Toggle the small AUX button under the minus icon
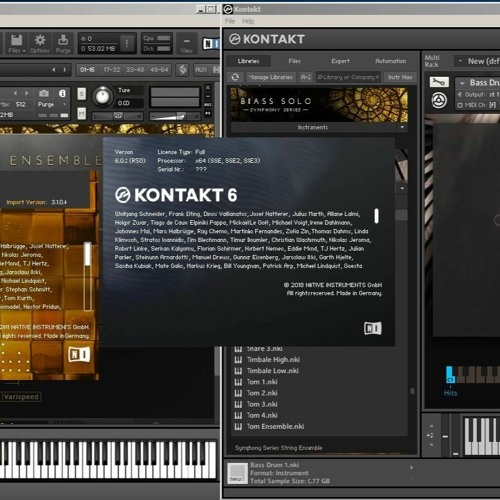The width and height of the screenshot is (500, 500). click(208, 105)
